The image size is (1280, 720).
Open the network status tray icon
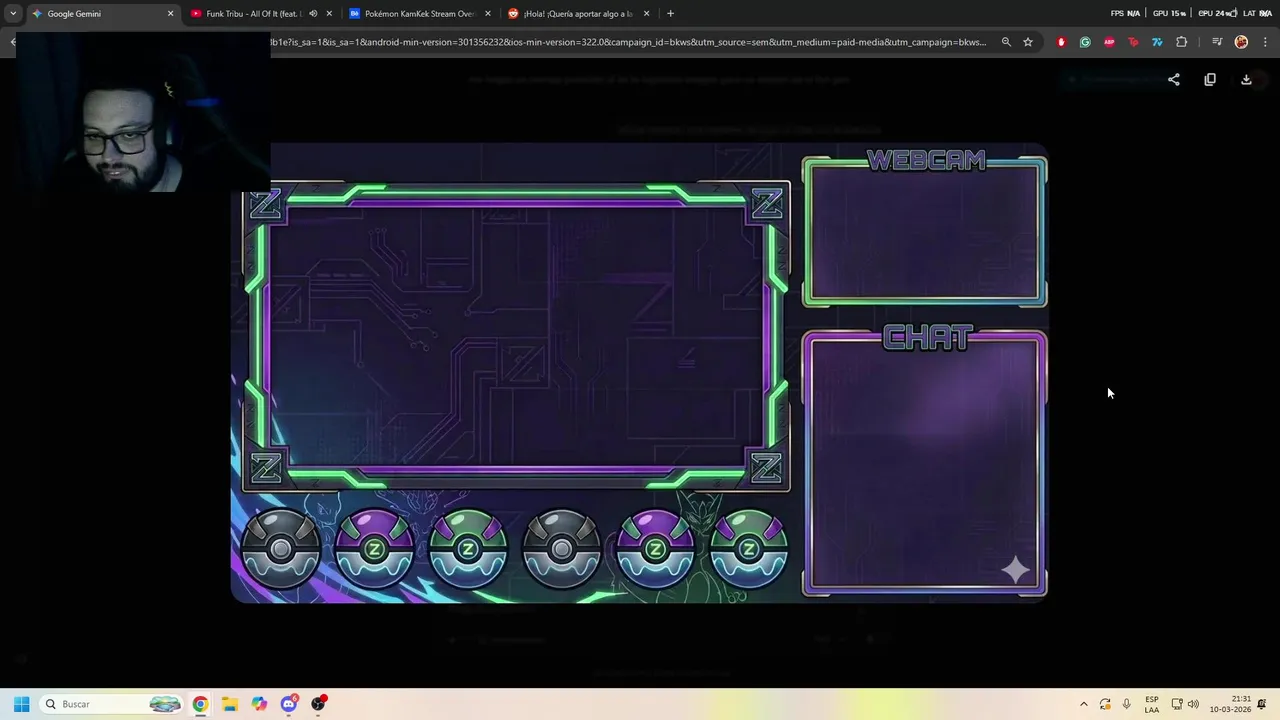[1177, 704]
